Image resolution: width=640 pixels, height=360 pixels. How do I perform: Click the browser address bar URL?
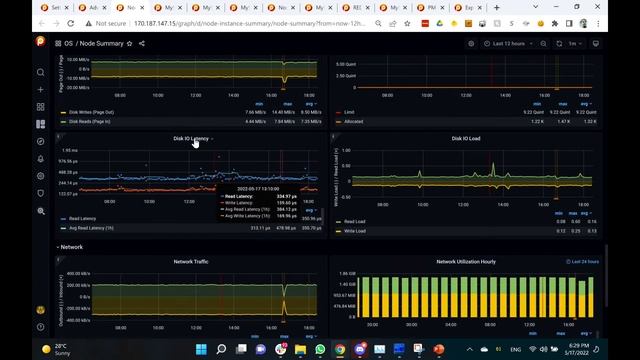(x=249, y=24)
